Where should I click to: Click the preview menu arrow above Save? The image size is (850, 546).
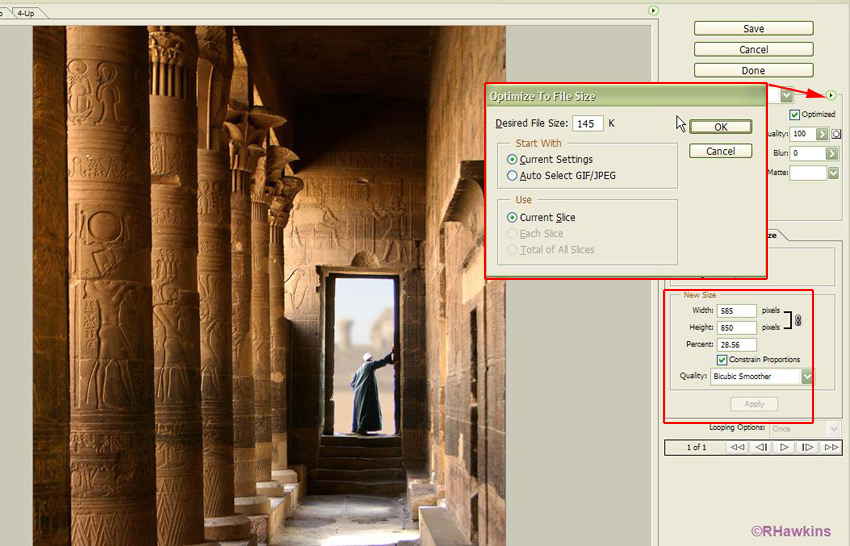tap(653, 10)
